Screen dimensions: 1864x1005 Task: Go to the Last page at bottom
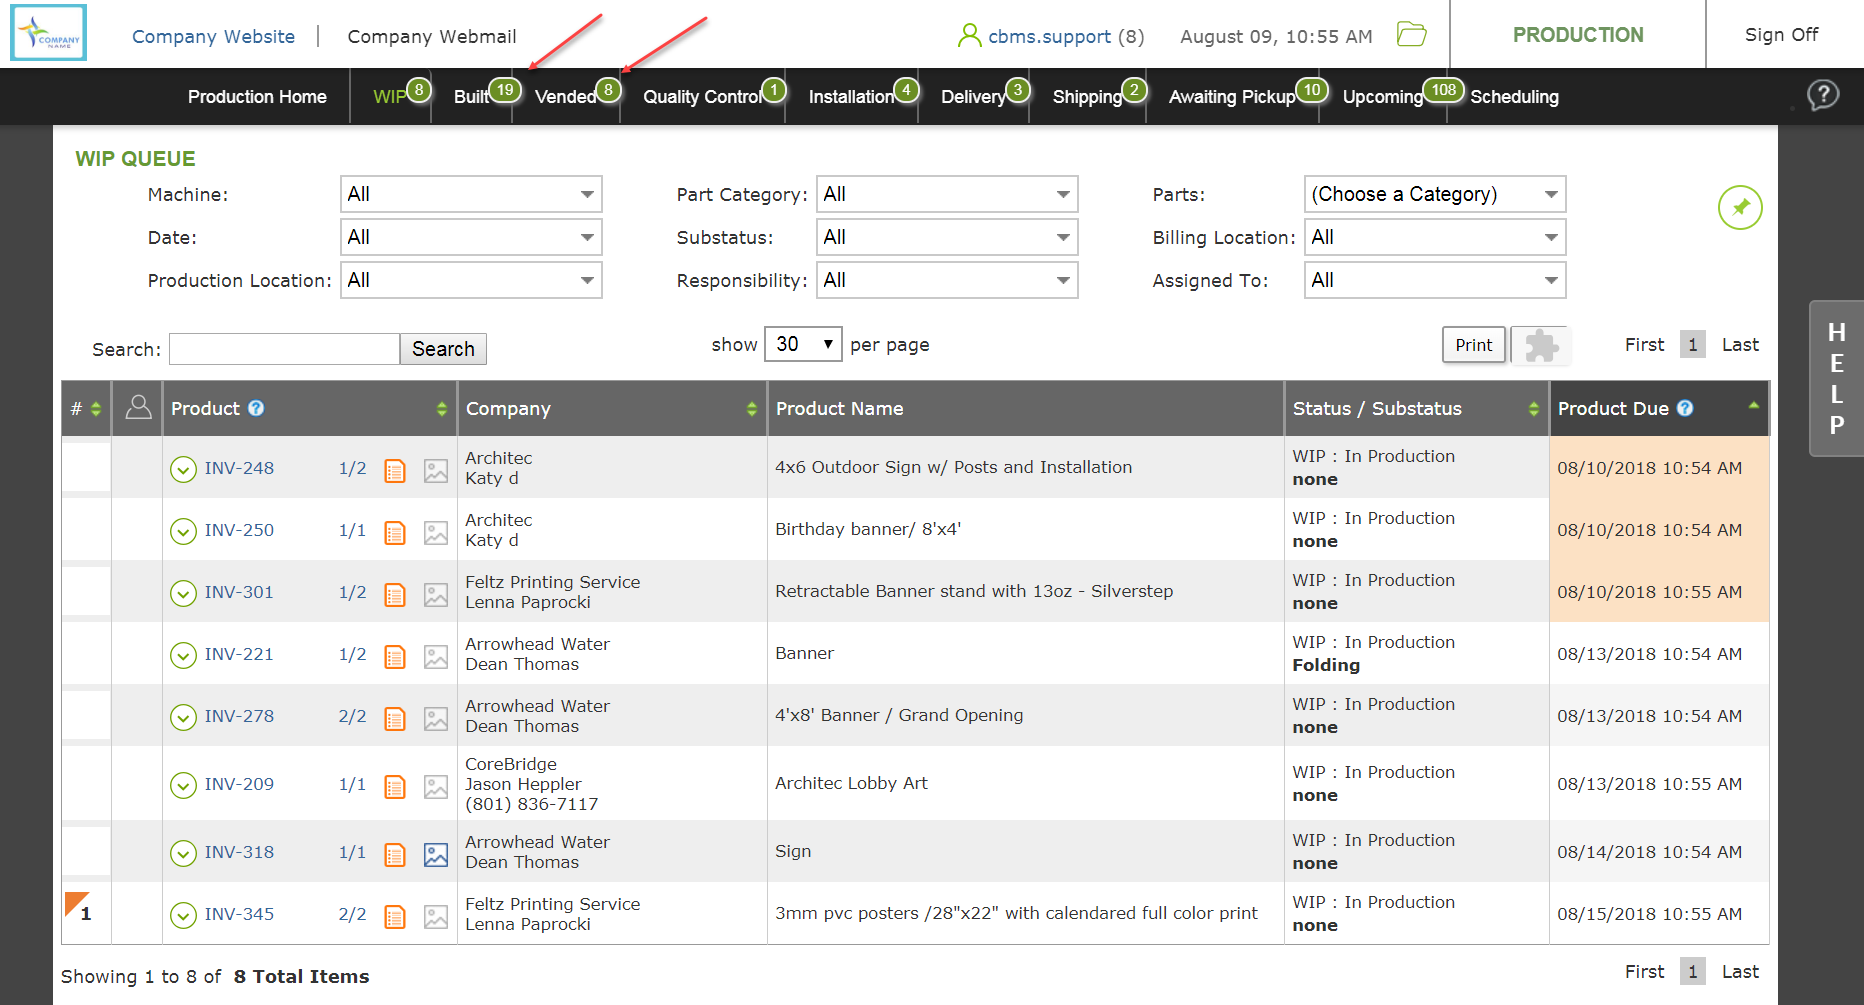(x=1740, y=971)
